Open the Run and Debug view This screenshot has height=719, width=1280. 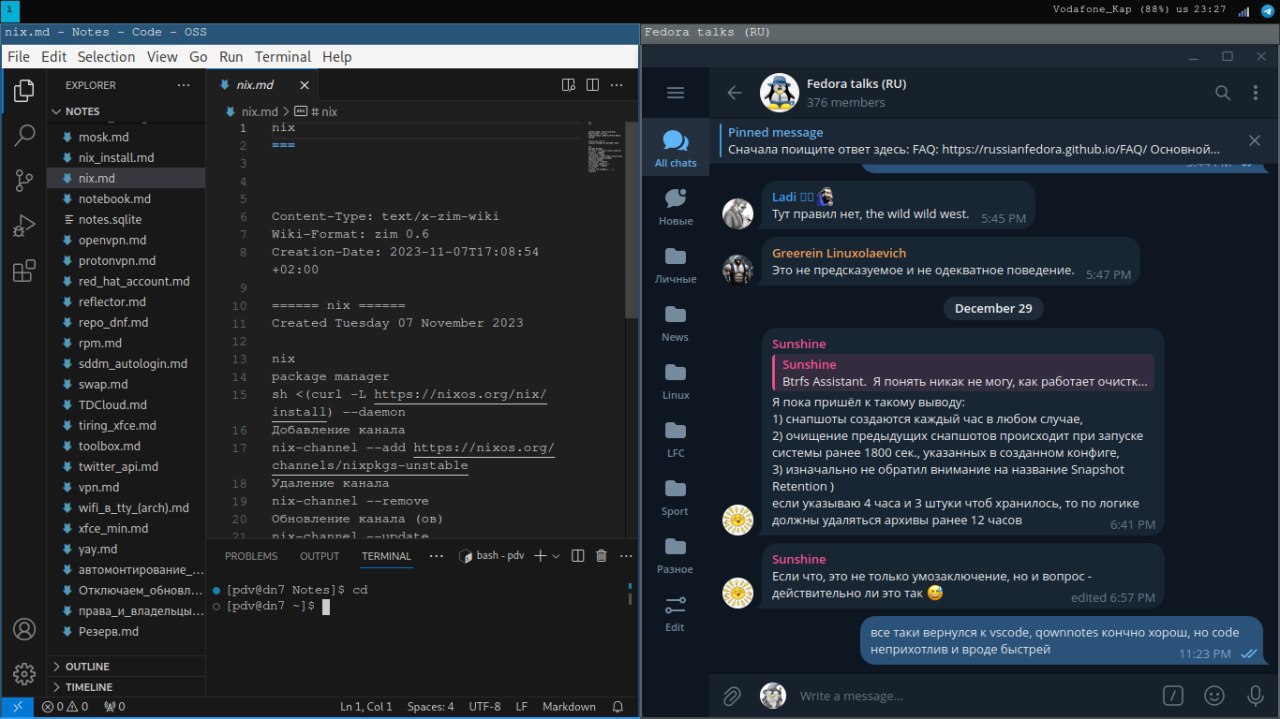click(24, 226)
